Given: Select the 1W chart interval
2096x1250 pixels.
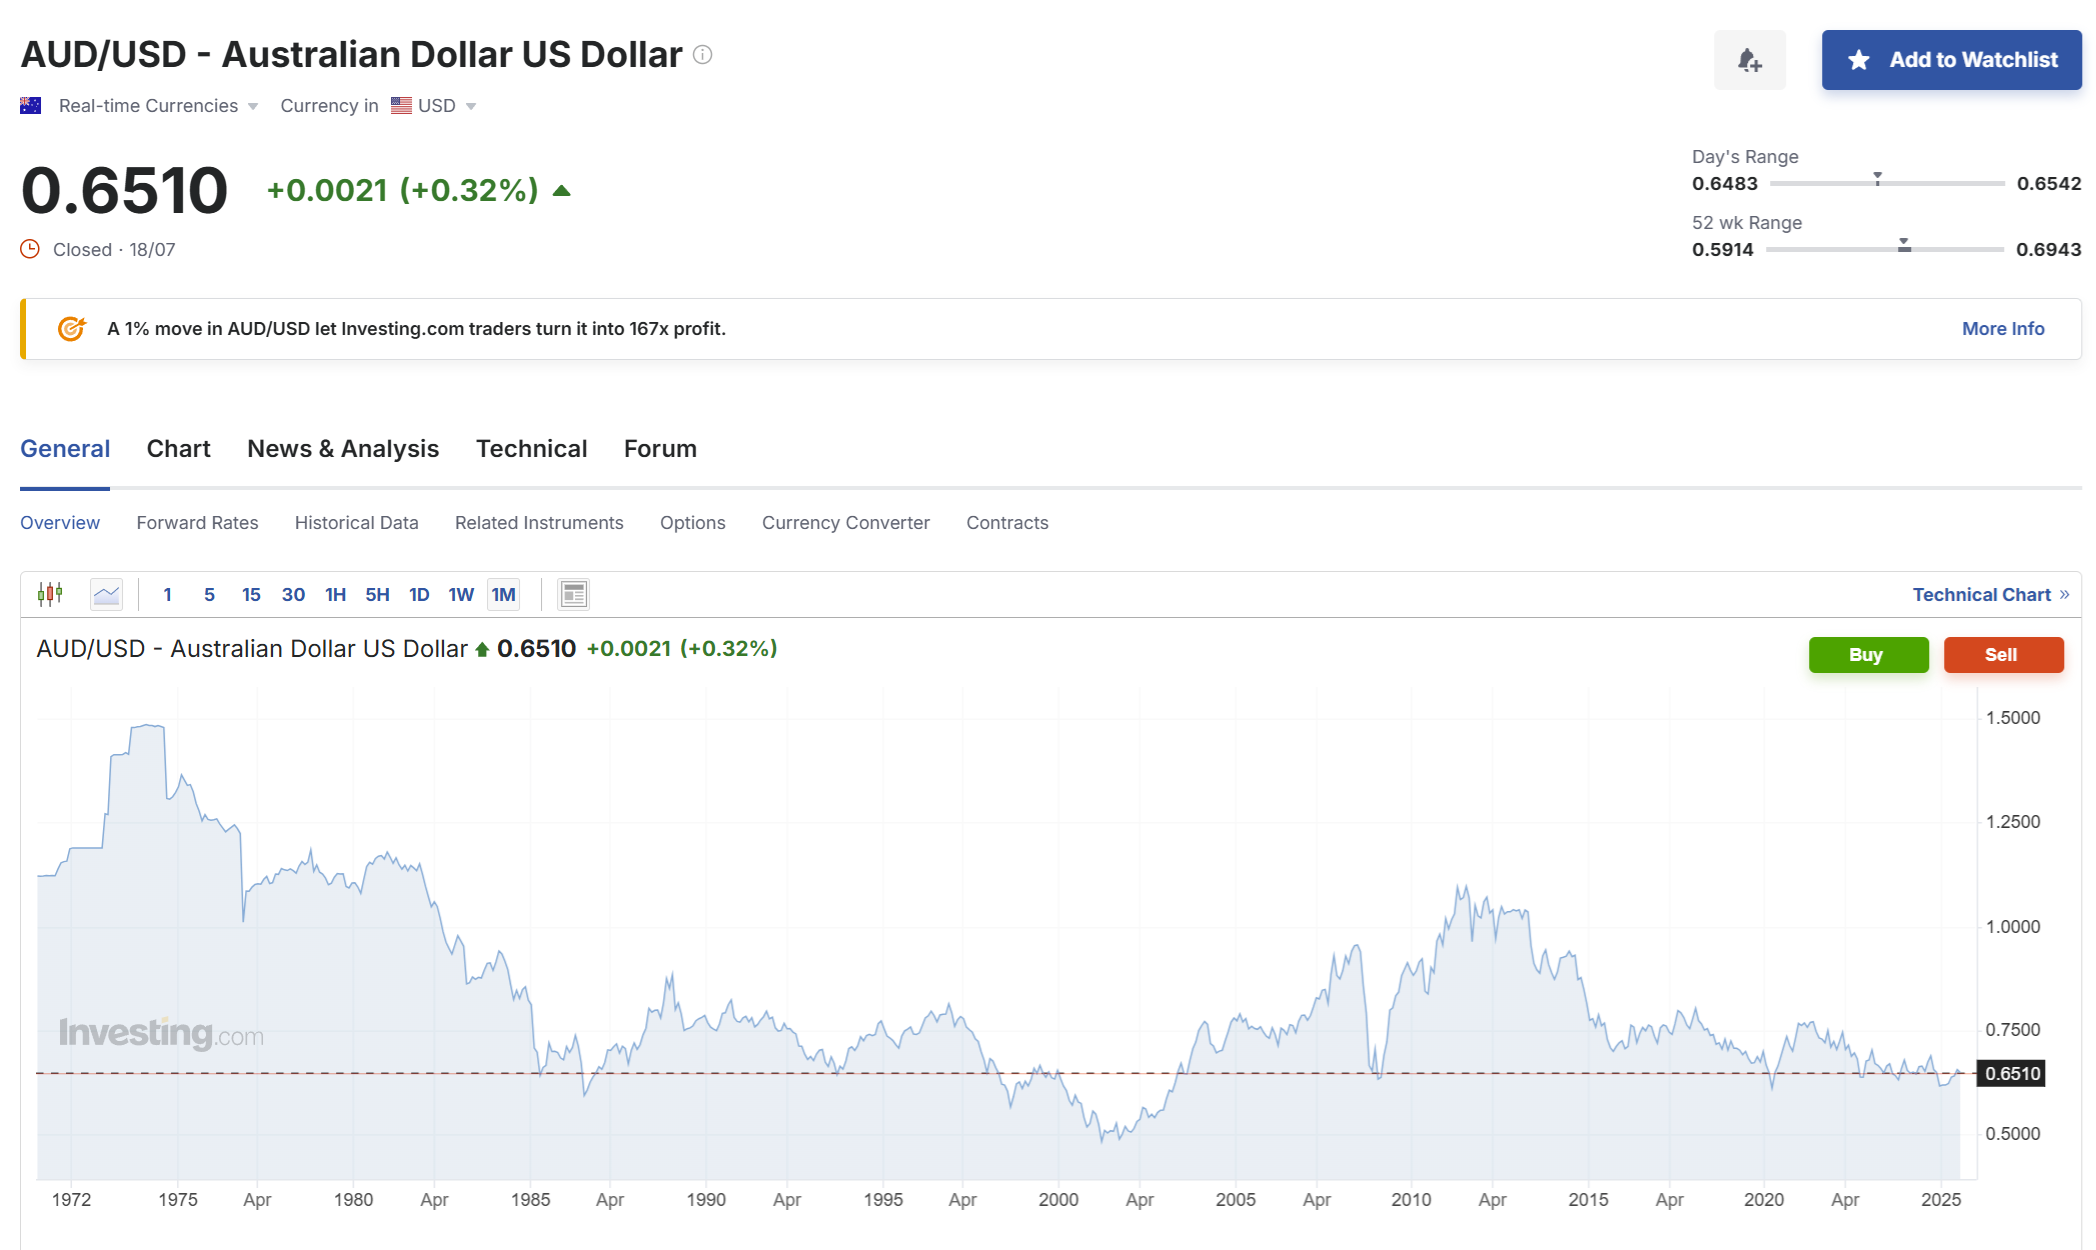Looking at the screenshot, I should (x=461, y=594).
